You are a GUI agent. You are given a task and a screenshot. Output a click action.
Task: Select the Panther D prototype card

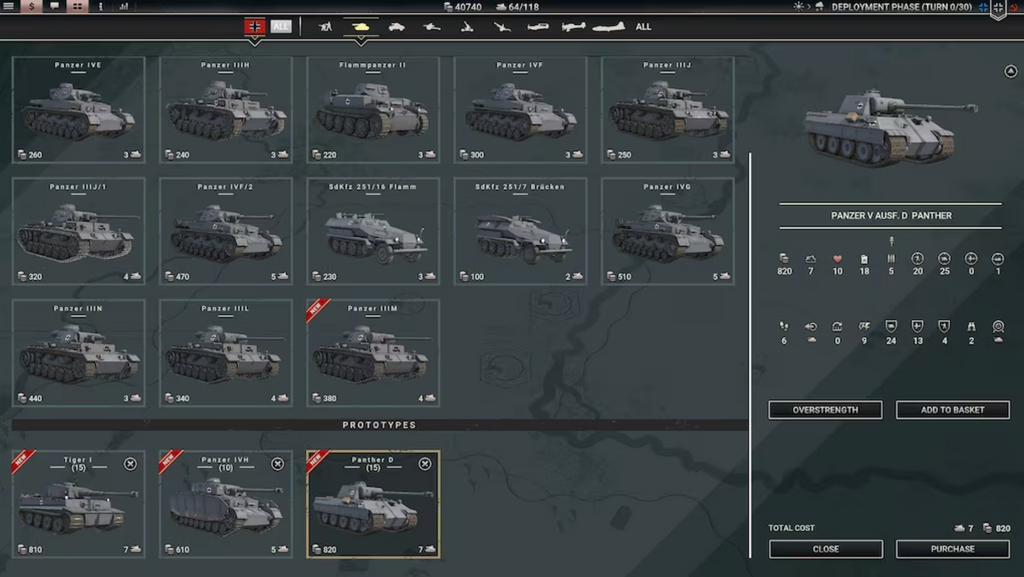[373, 504]
